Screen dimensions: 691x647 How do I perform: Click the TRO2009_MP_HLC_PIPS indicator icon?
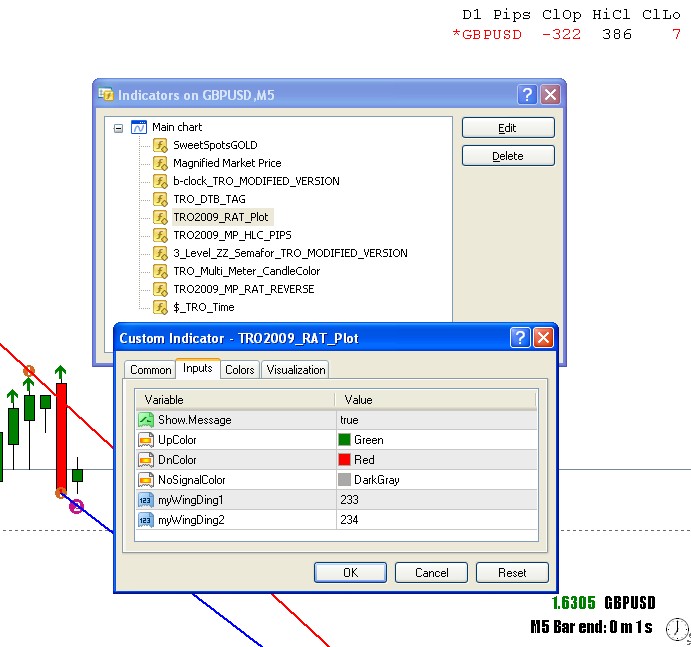[x=160, y=235]
